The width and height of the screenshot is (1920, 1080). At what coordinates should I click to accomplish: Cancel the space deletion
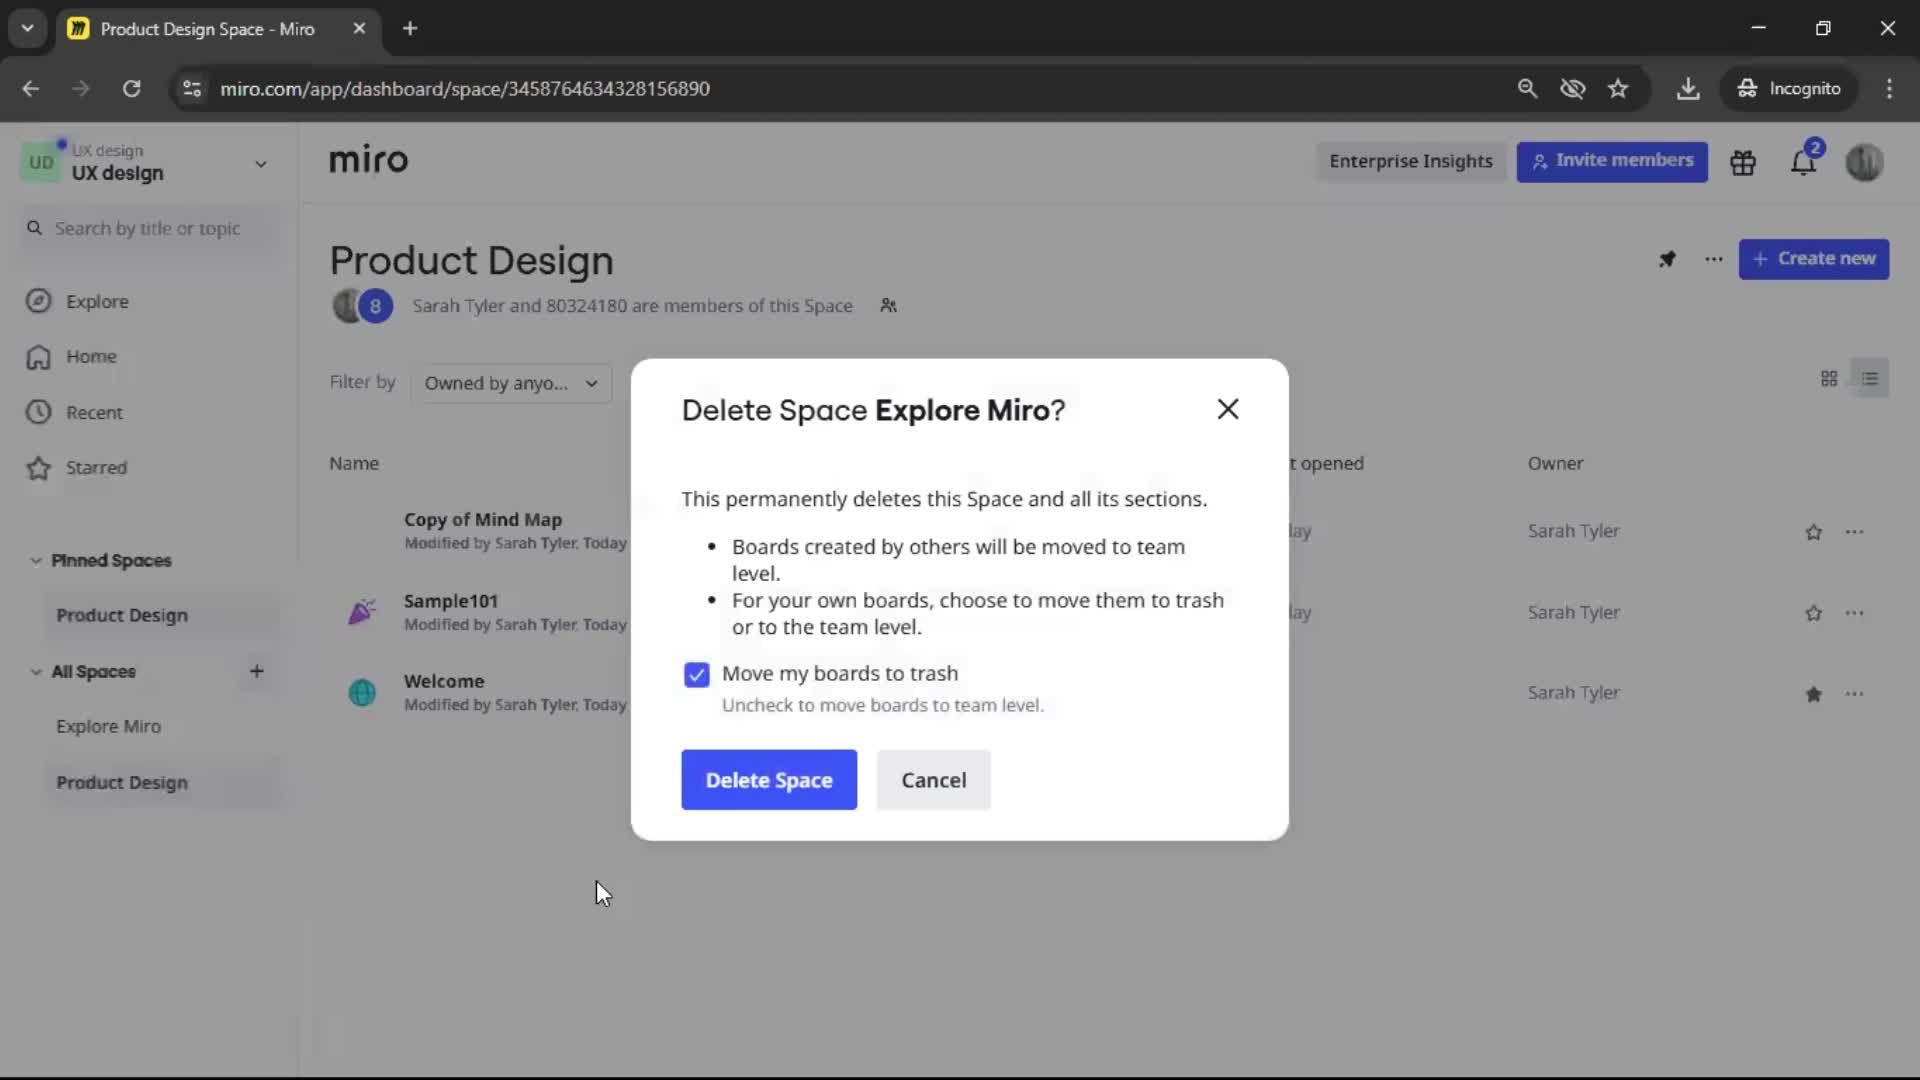934,780
